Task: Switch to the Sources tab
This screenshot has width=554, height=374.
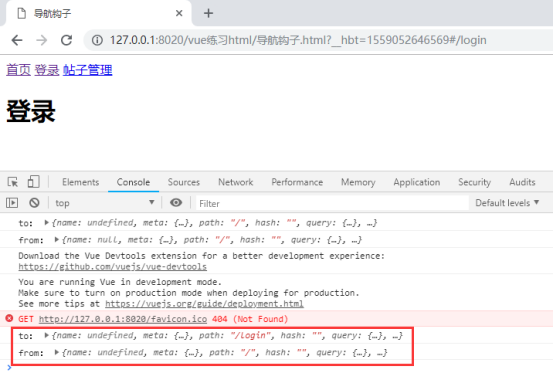Action: [x=184, y=182]
